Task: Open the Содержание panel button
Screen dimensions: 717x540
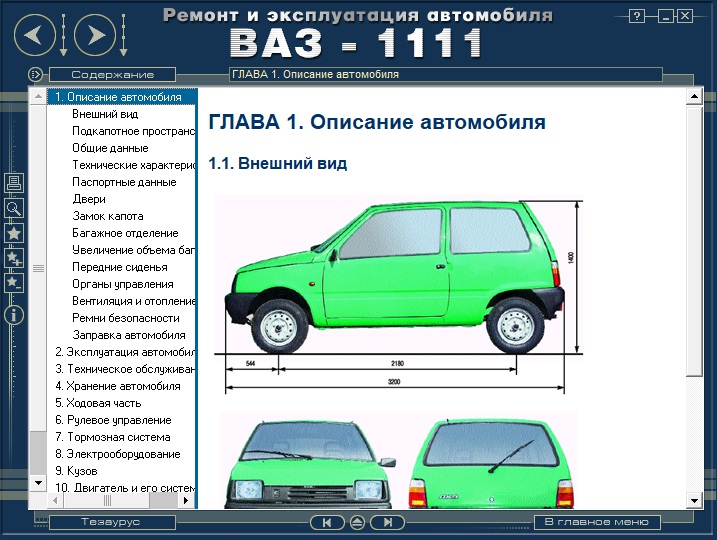Action: point(112,75)
